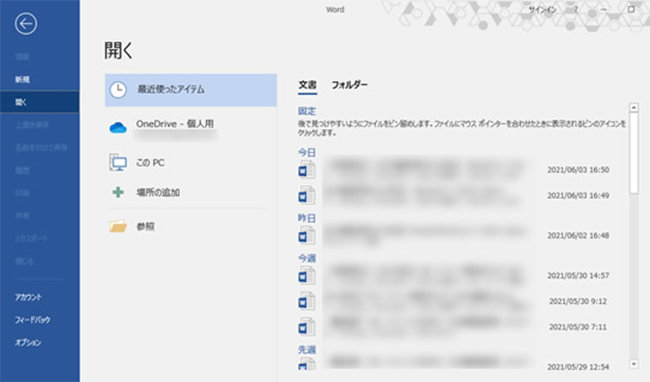Click the この PC computer icon
Image resolution: width=650 pixels, height=382 pixels.
point(118,162)
